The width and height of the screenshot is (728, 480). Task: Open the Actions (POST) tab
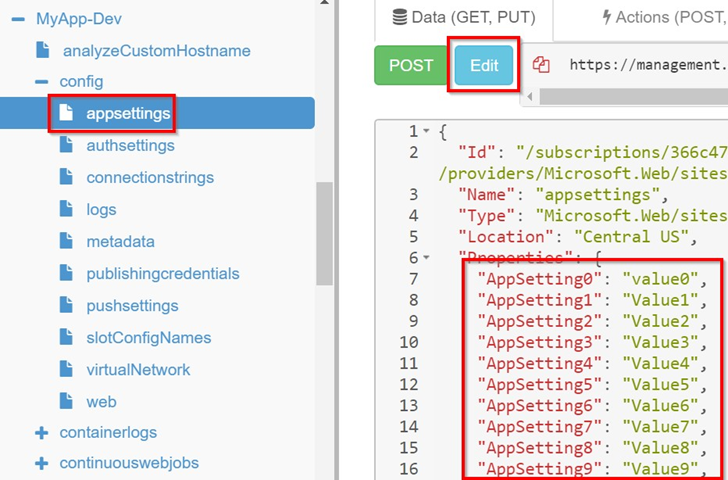tap(662, 17)
